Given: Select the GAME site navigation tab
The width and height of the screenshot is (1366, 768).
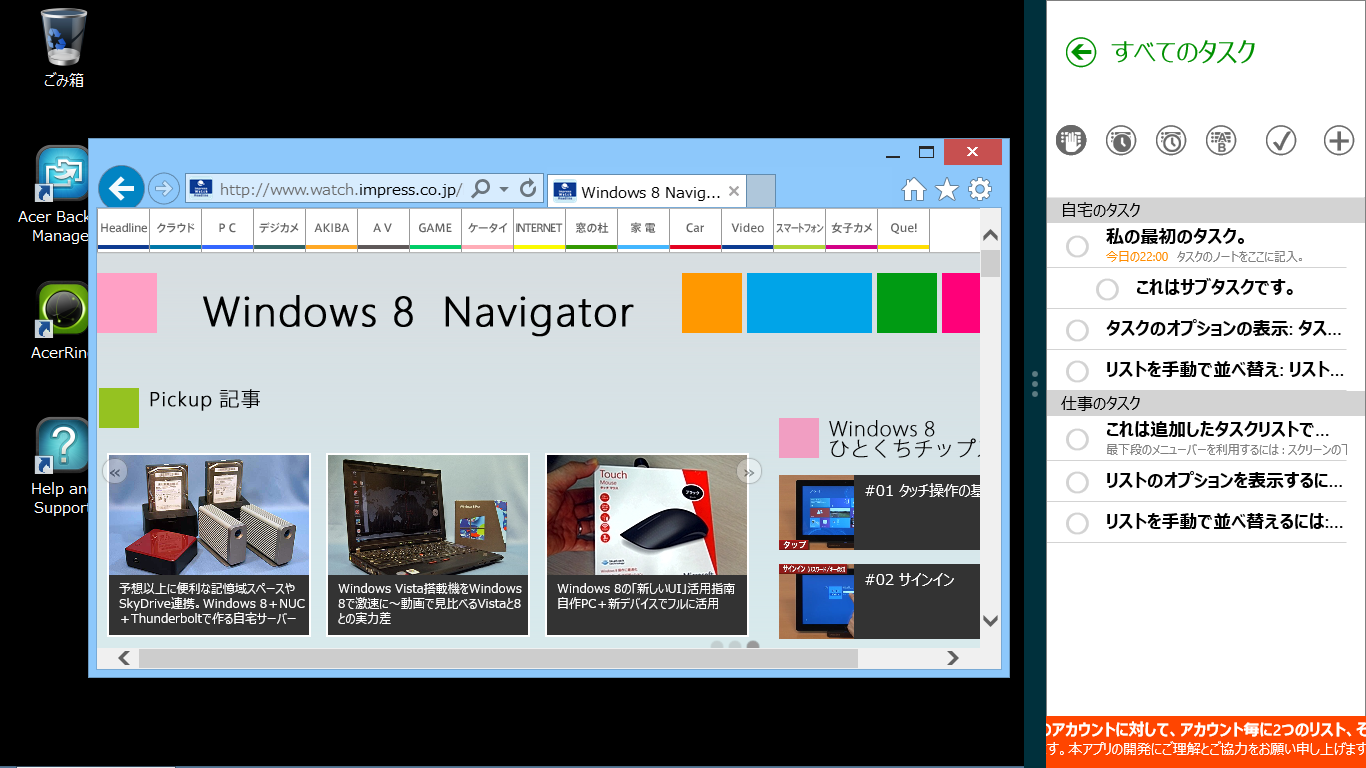Looking at the screenshot, I should pos(435,228).
